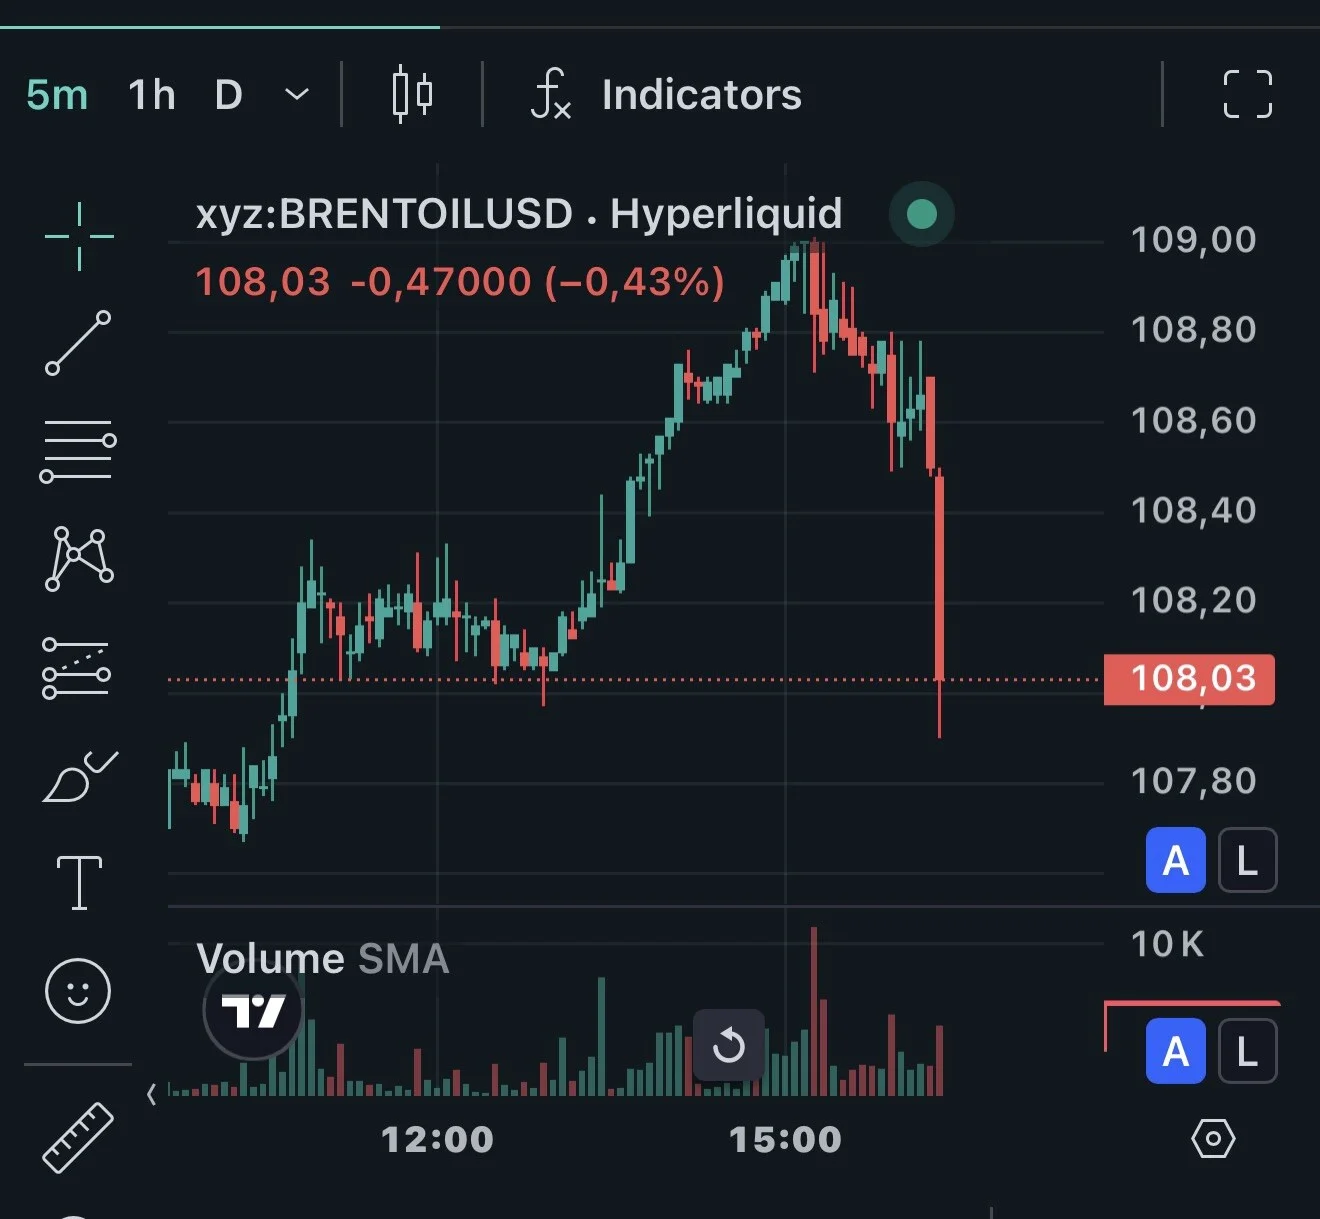The image size is (1320, 1219).
Task: Toggle auto scale A on the price pane
Action: tap(1176, 860)
